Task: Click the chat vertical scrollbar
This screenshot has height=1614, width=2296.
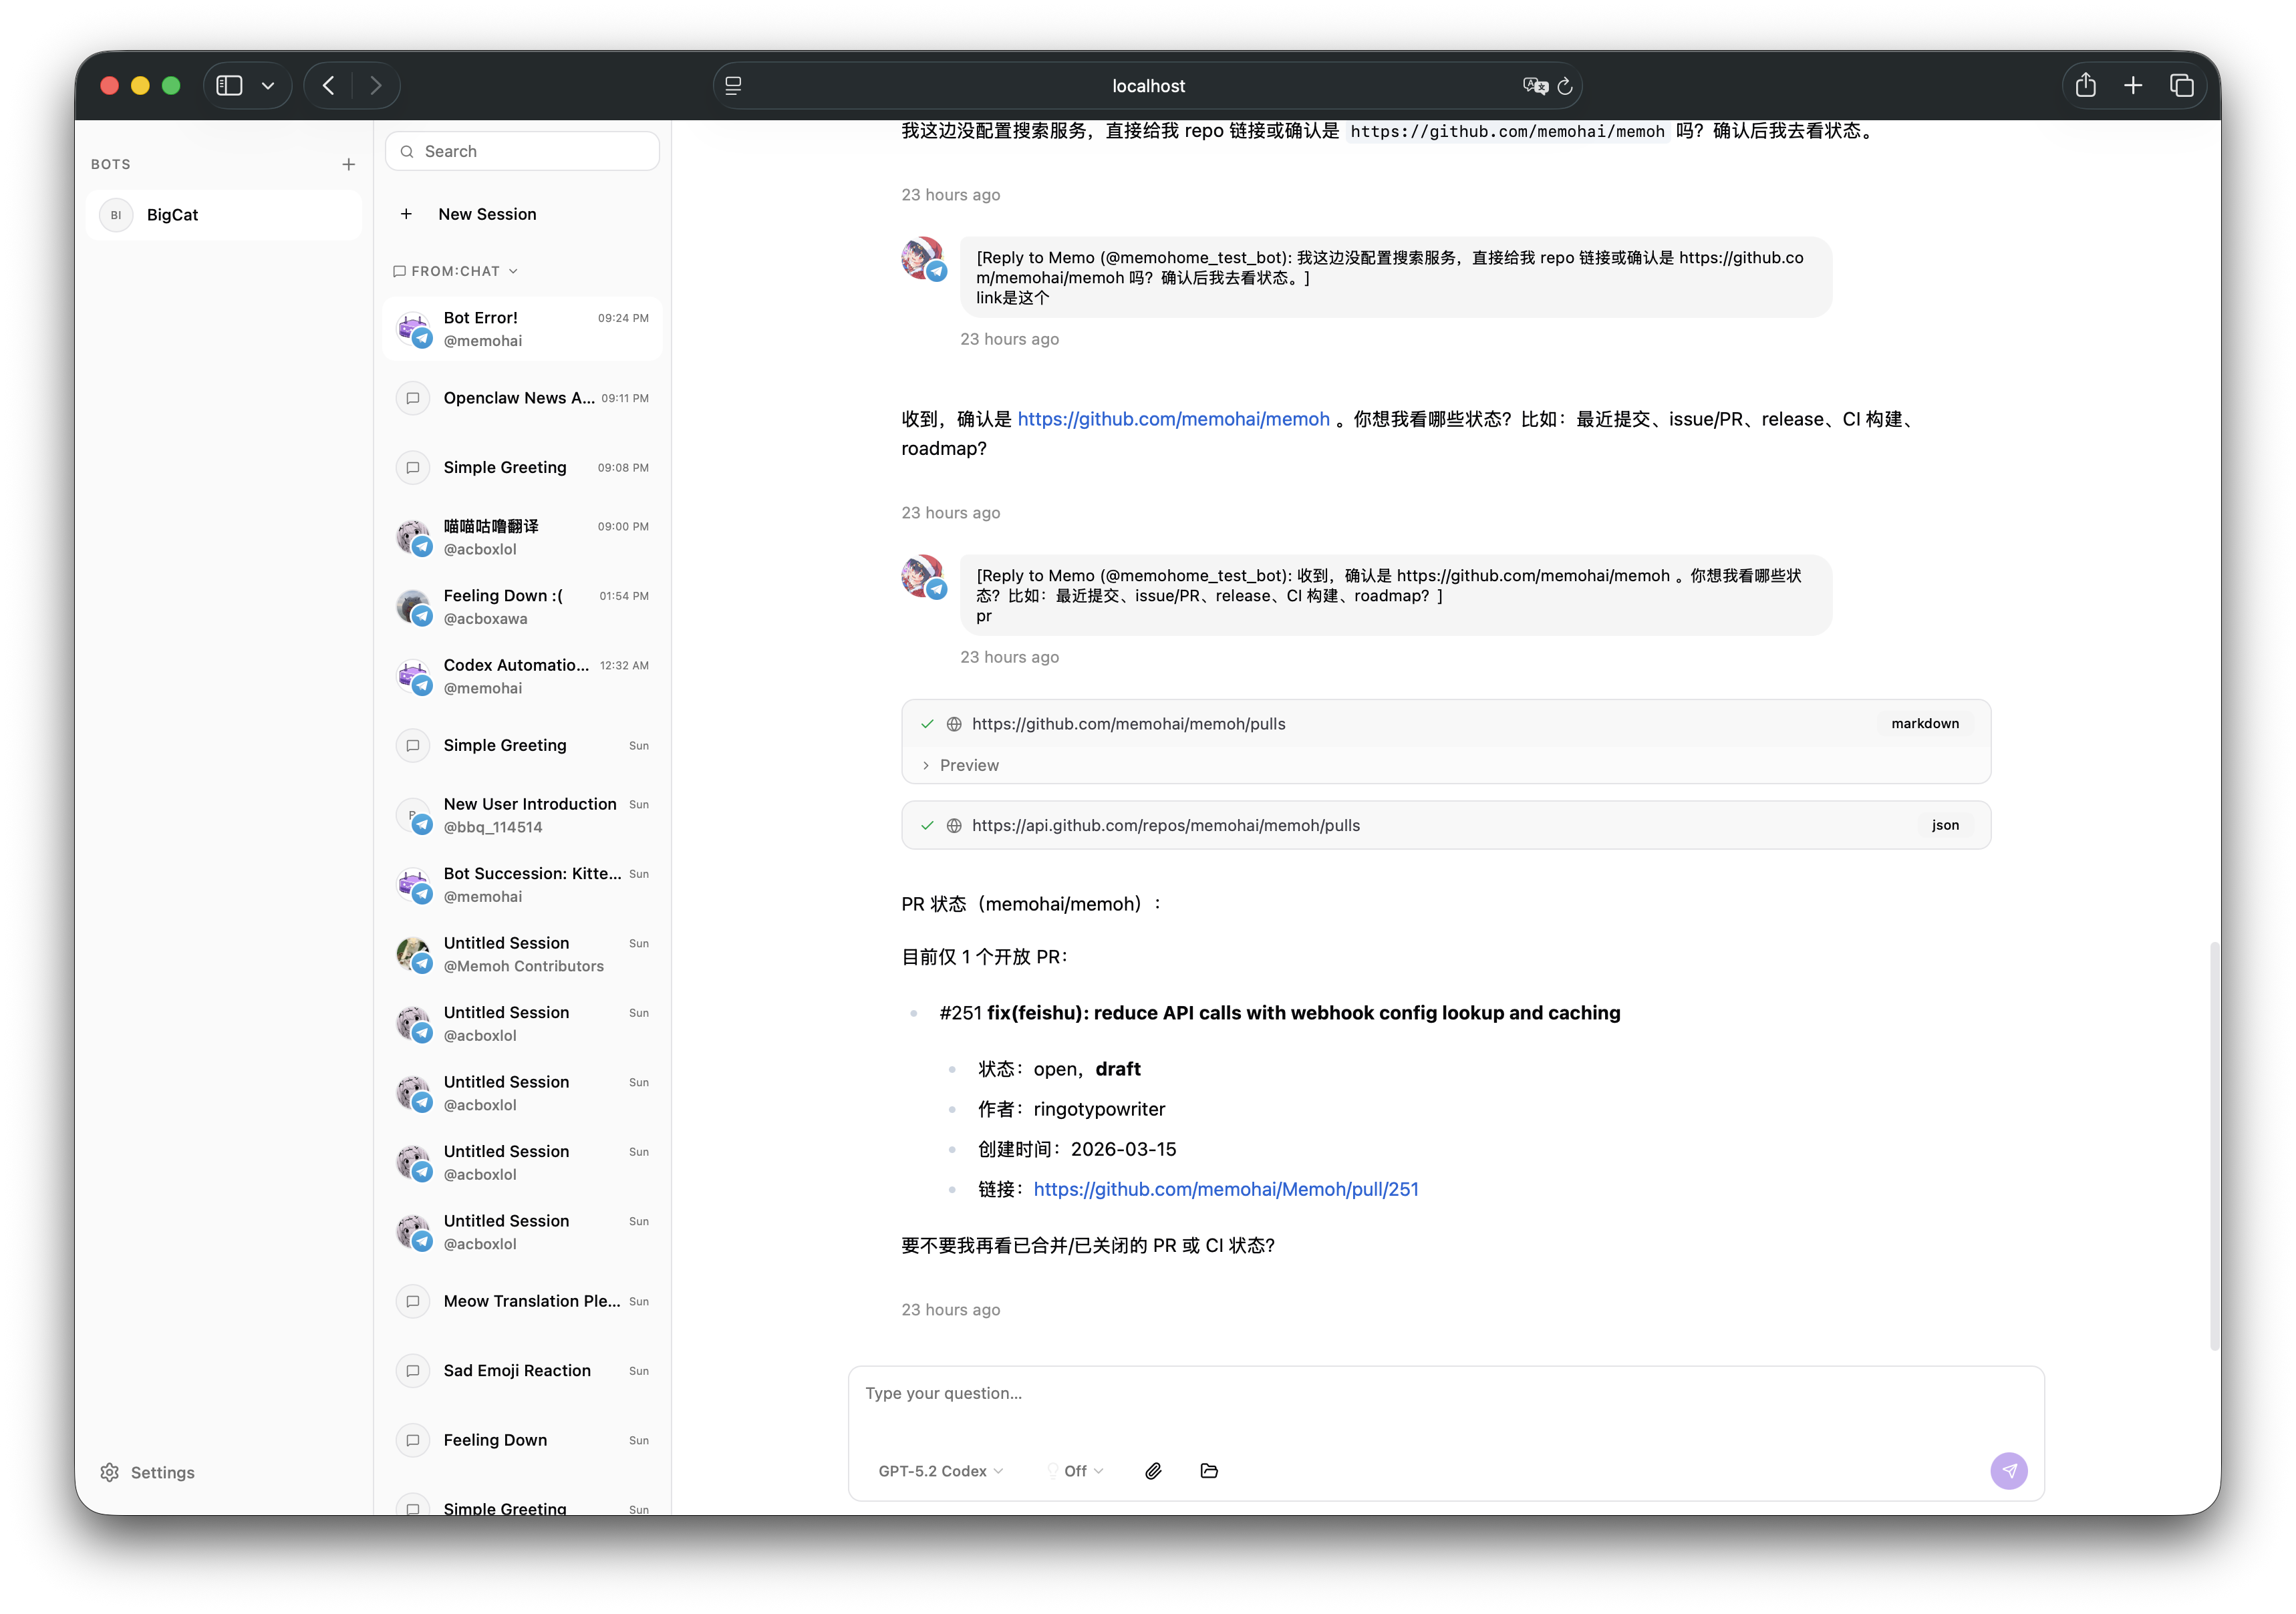Action: pos(2214,1145)
